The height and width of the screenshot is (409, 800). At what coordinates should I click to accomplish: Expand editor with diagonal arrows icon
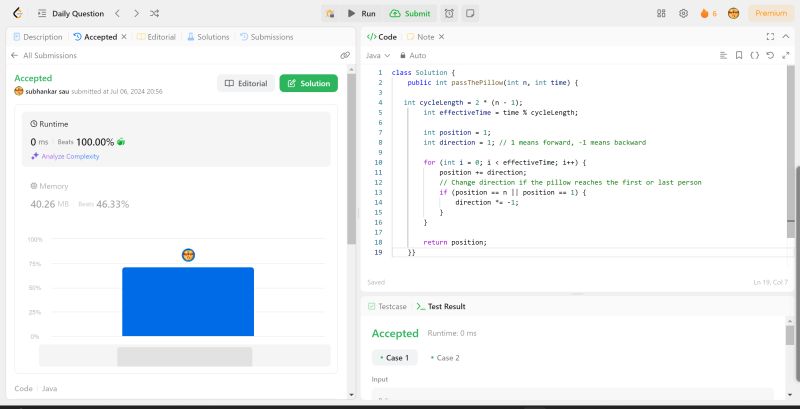786,55
